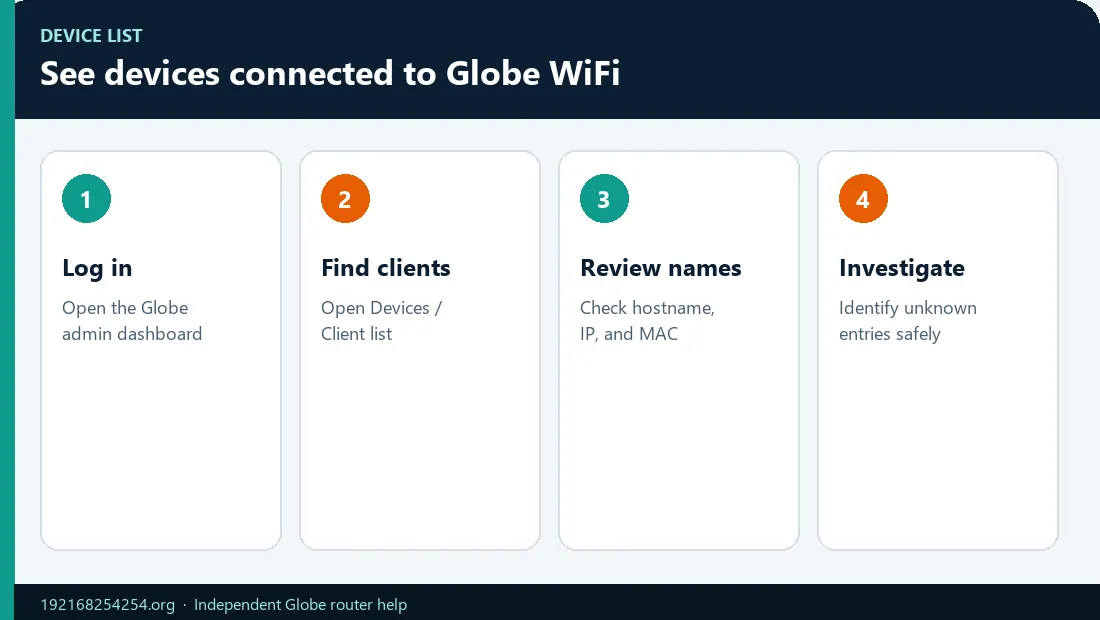Click 'Independent Globe router help' footer text
The height and width of the screenshot is (620, 1100).
[x=300, y=605]
